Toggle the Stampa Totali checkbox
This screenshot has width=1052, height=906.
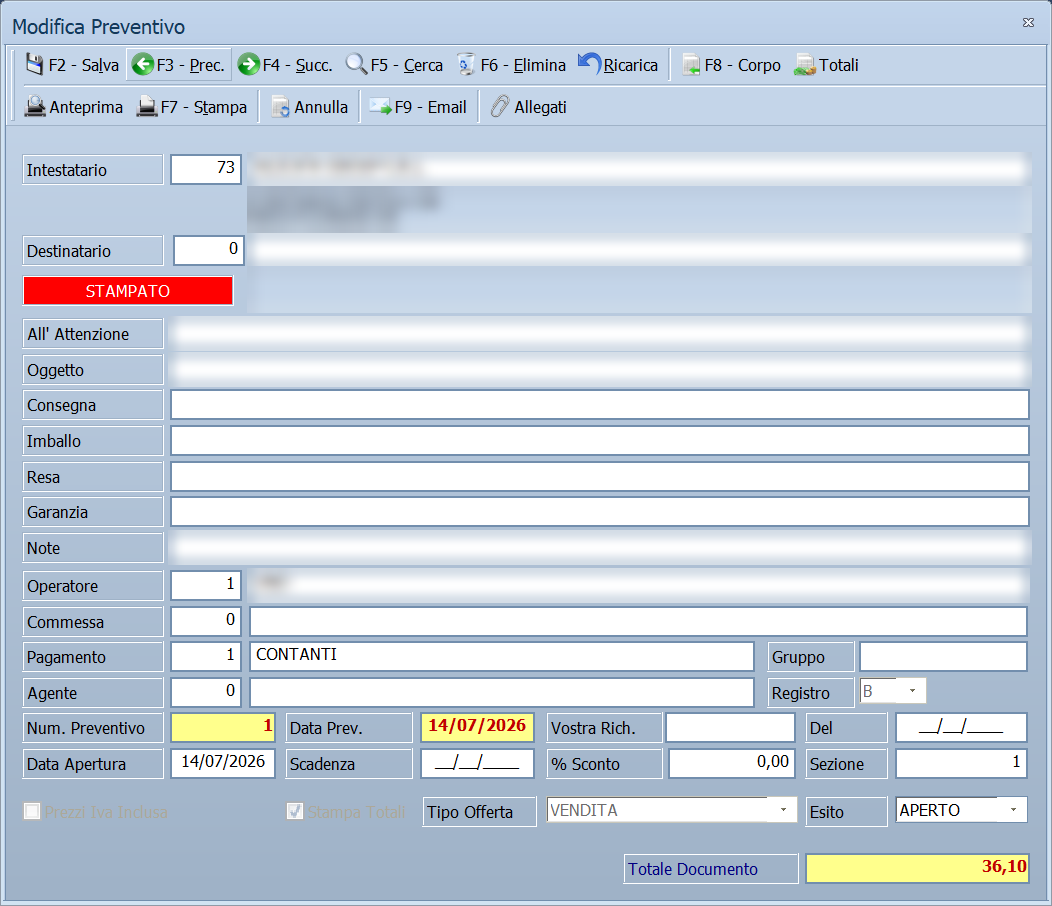coord(295,811)
